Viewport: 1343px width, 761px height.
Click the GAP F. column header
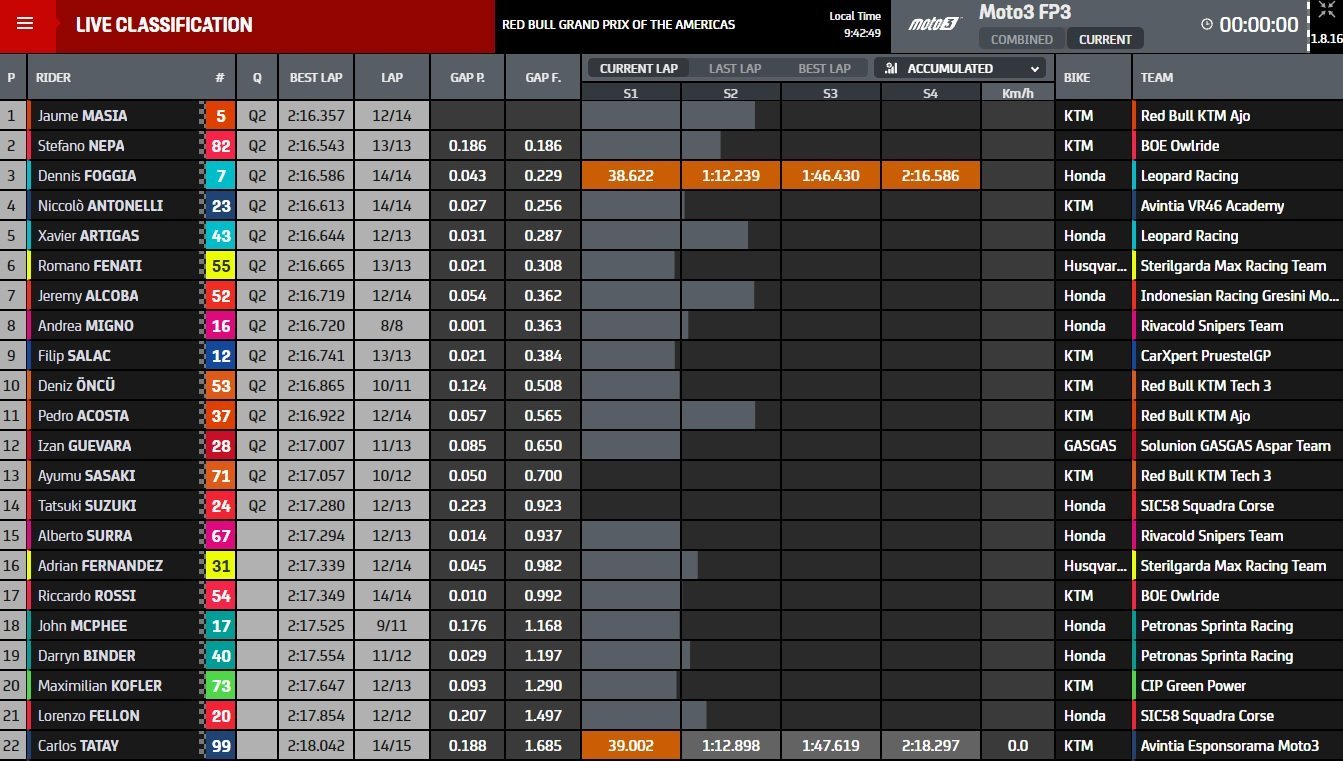tap(543, 77)
